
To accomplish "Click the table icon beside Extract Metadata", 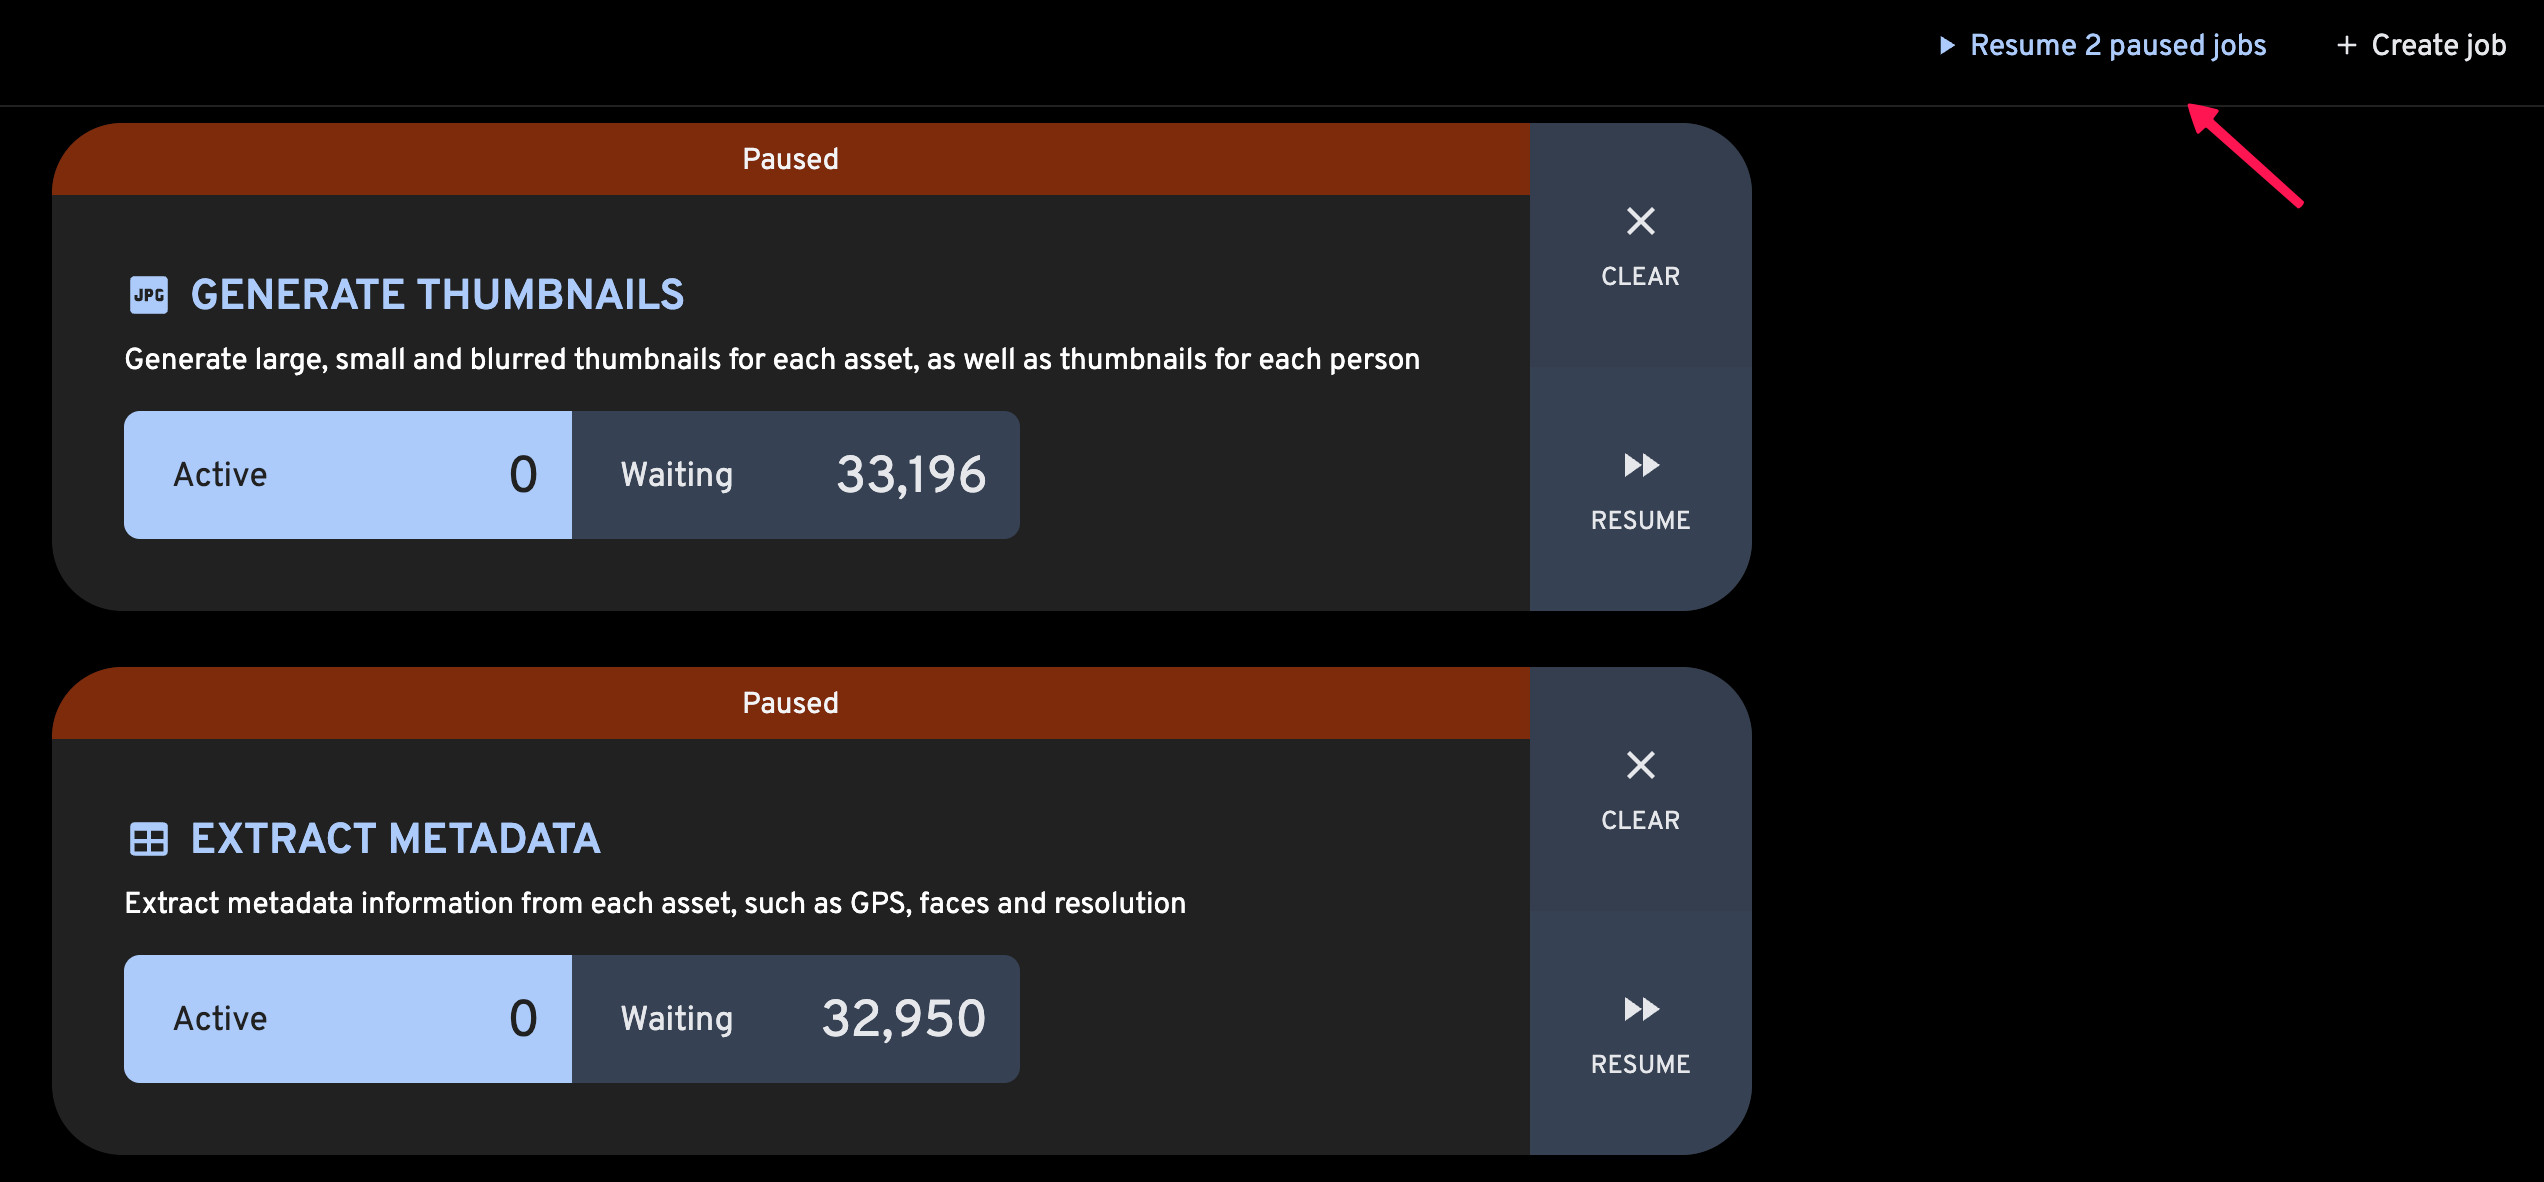I will click(149, 839).
